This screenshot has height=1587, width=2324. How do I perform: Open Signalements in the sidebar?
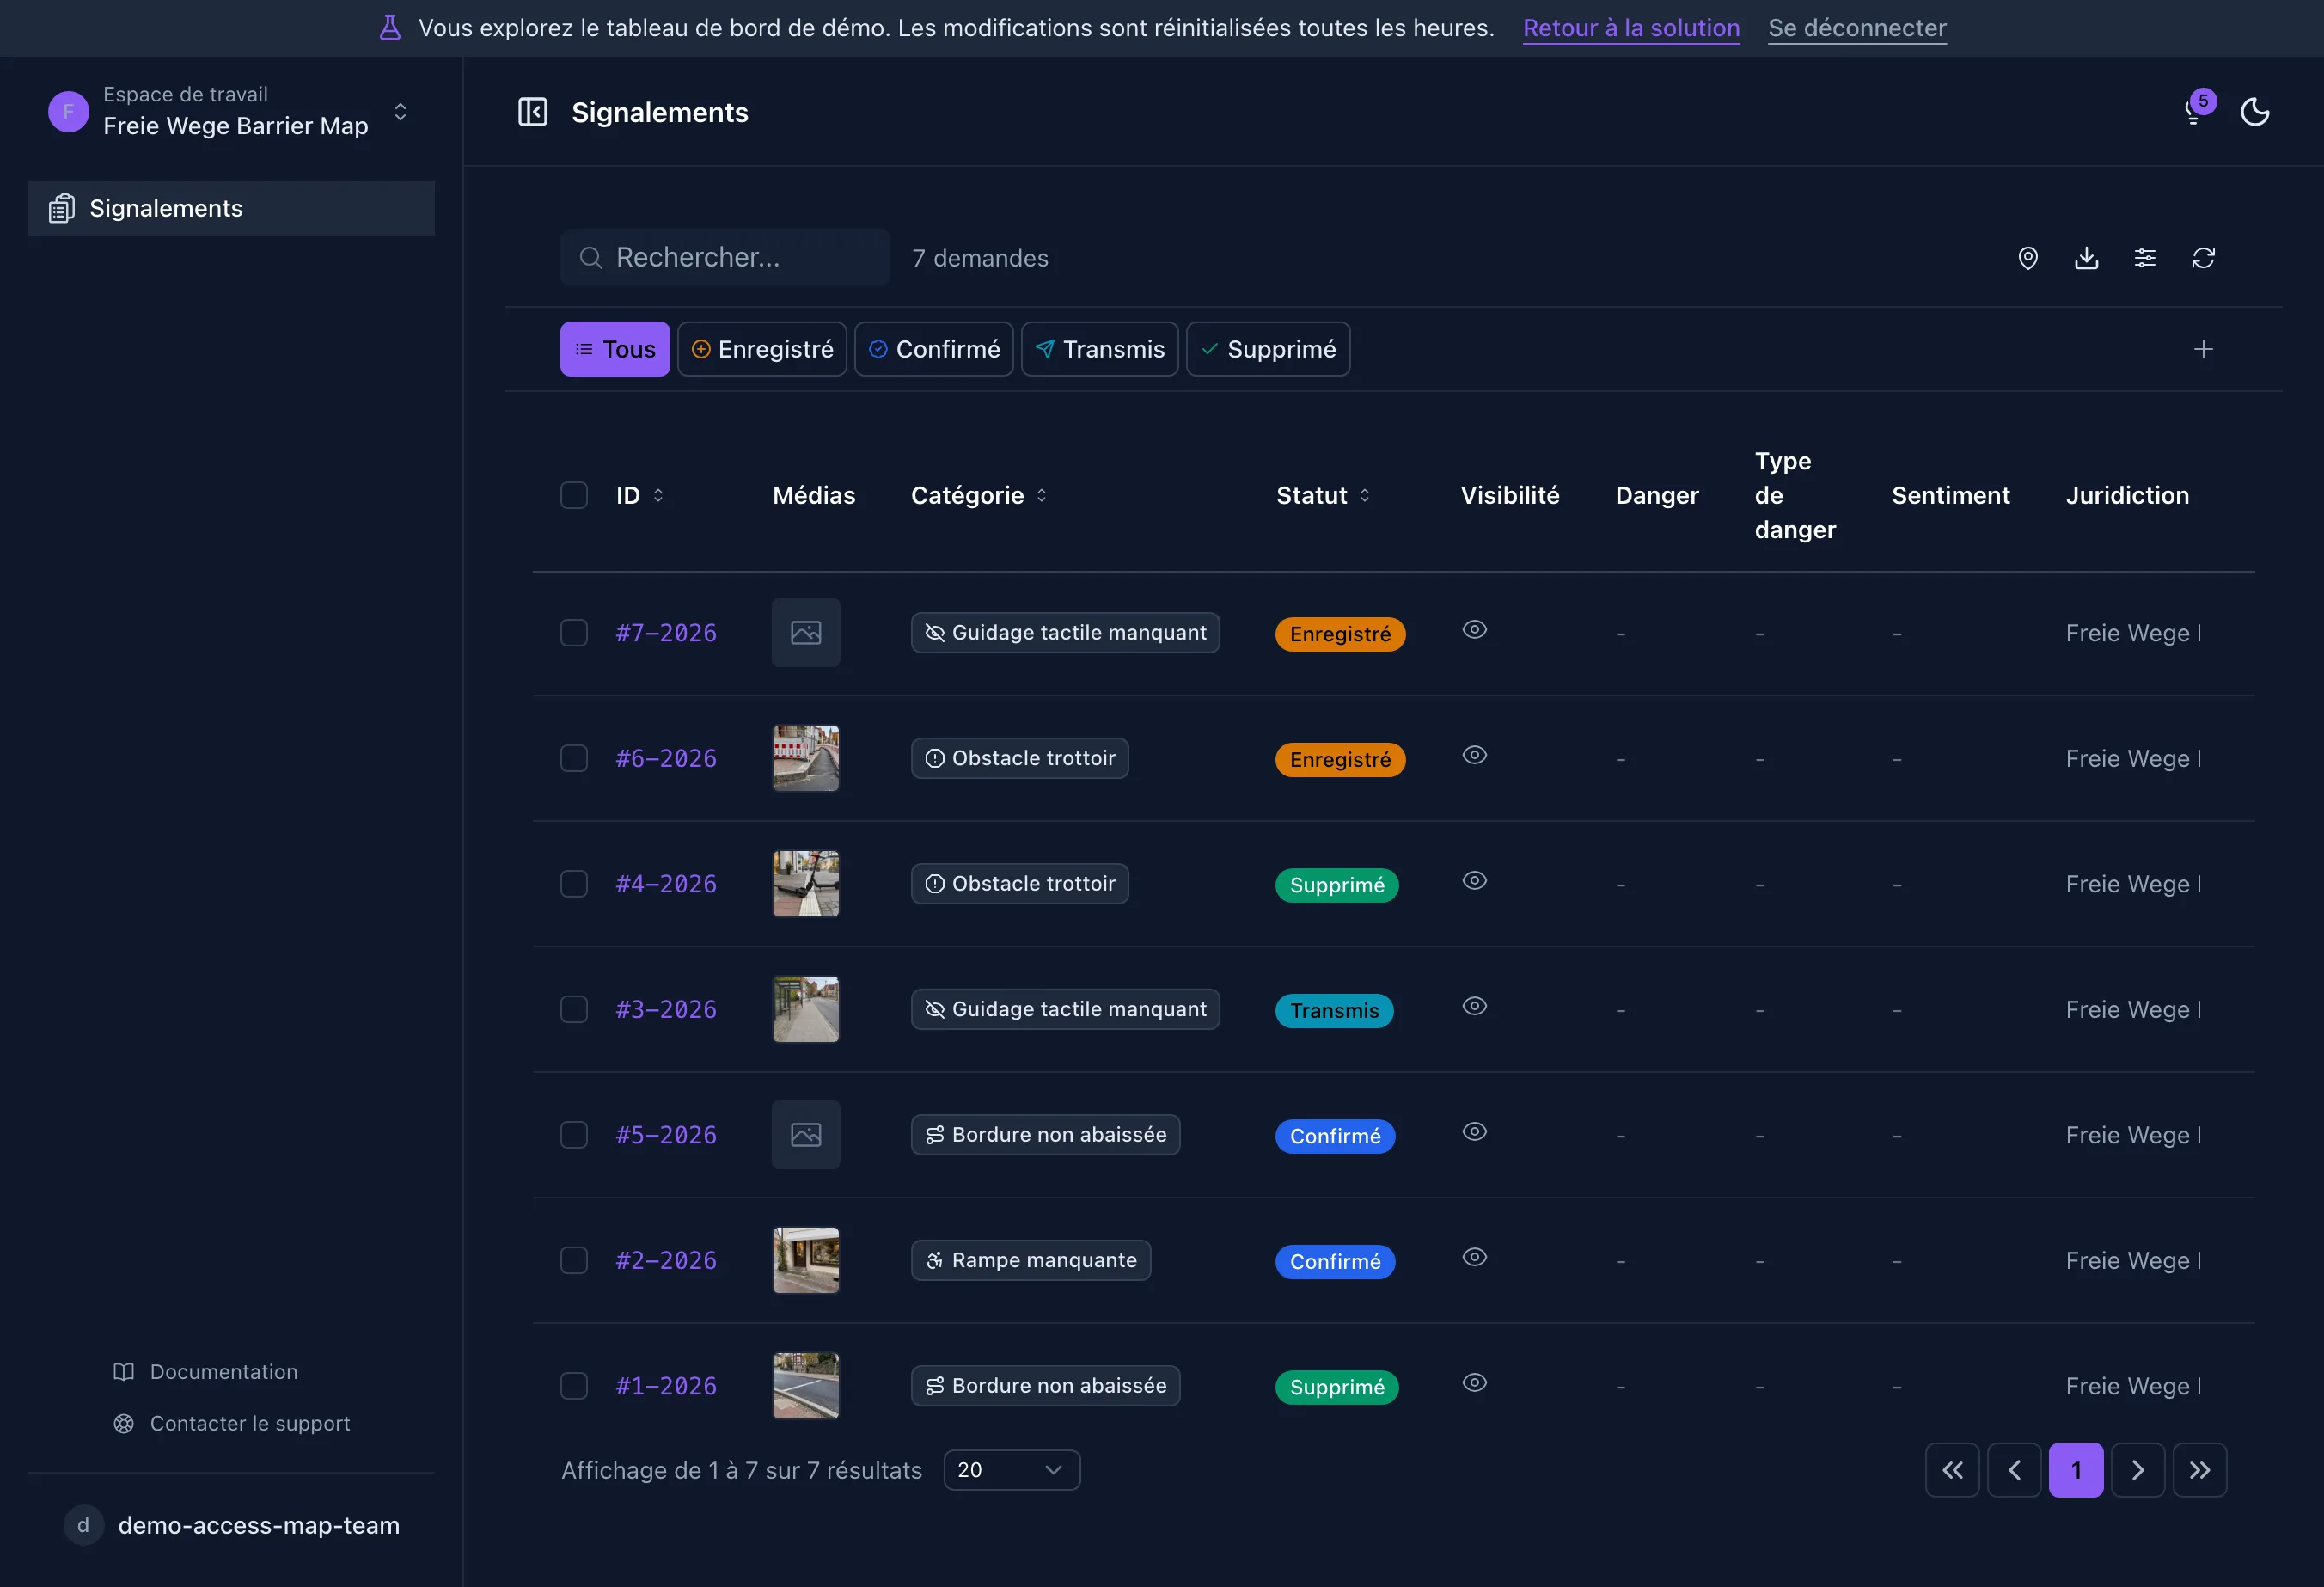click(231, 208)
